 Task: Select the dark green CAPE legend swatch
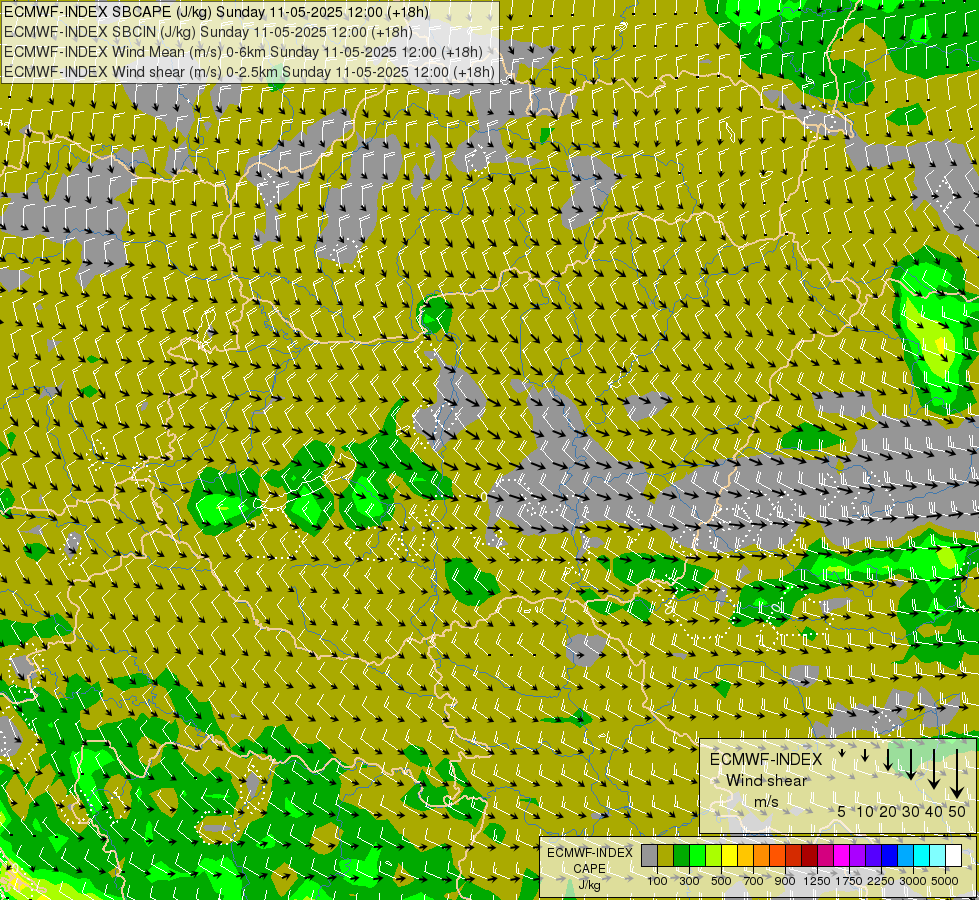[x=682, y=855]
